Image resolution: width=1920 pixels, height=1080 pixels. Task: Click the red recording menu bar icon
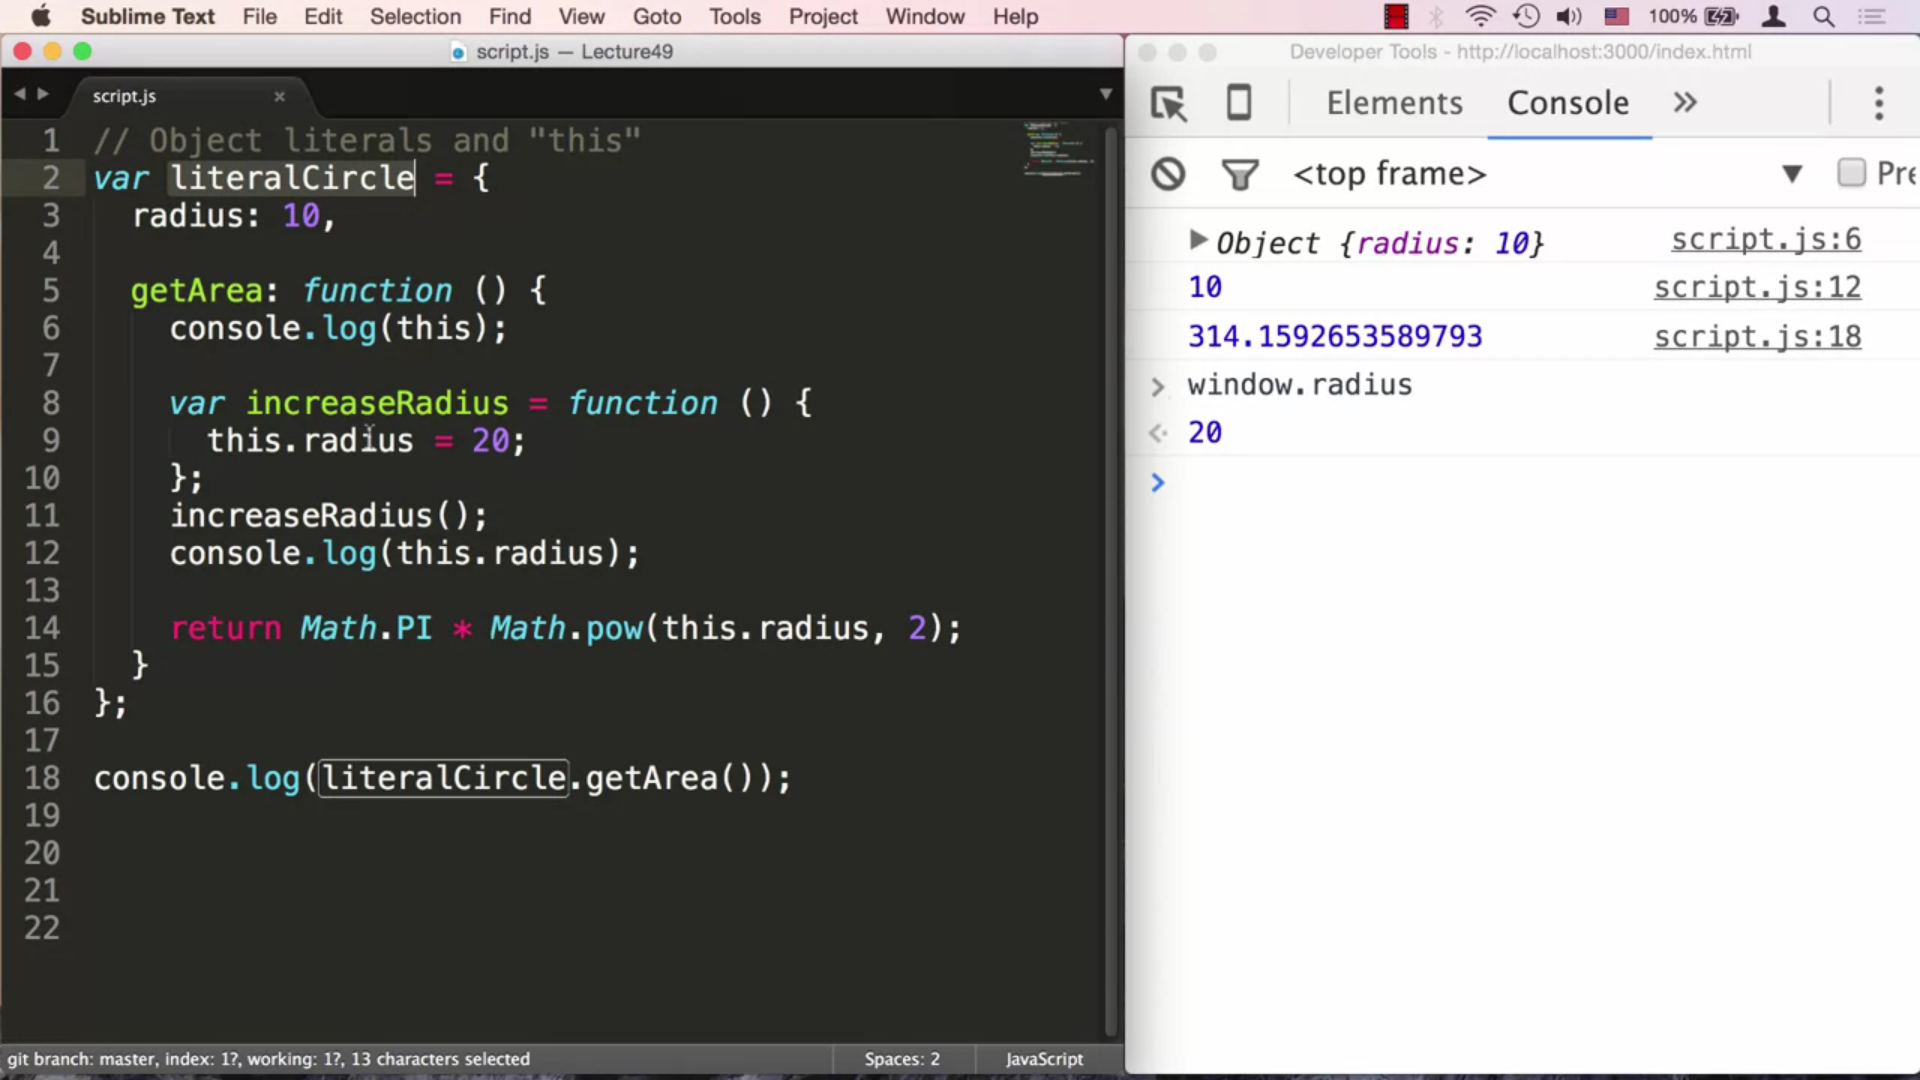point(1396,16)
